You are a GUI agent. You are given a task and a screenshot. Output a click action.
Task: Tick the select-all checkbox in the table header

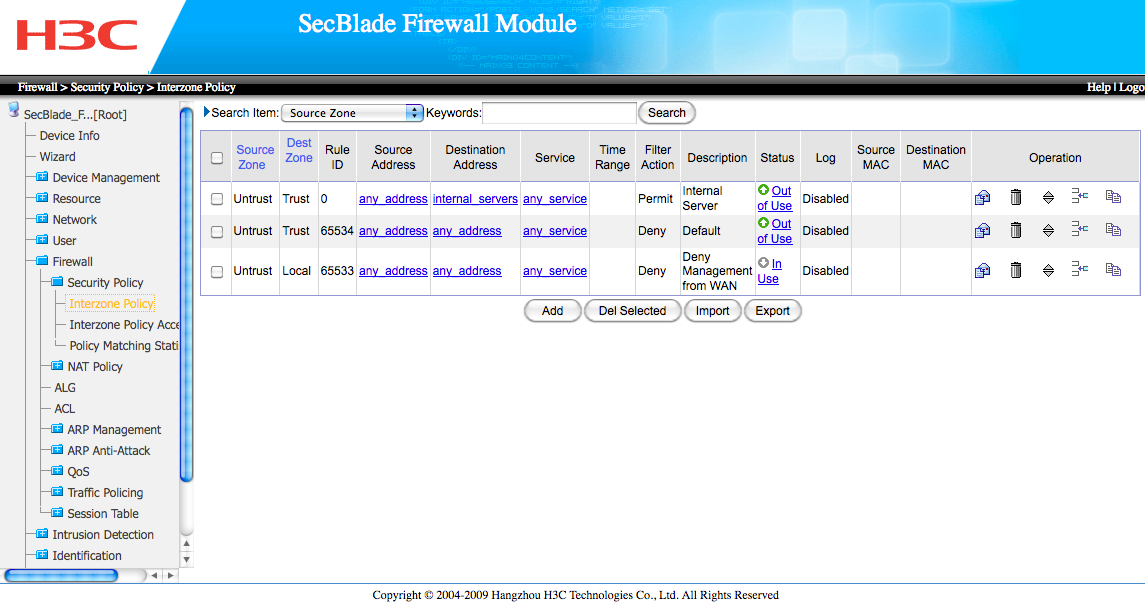(x=217, y=158)
